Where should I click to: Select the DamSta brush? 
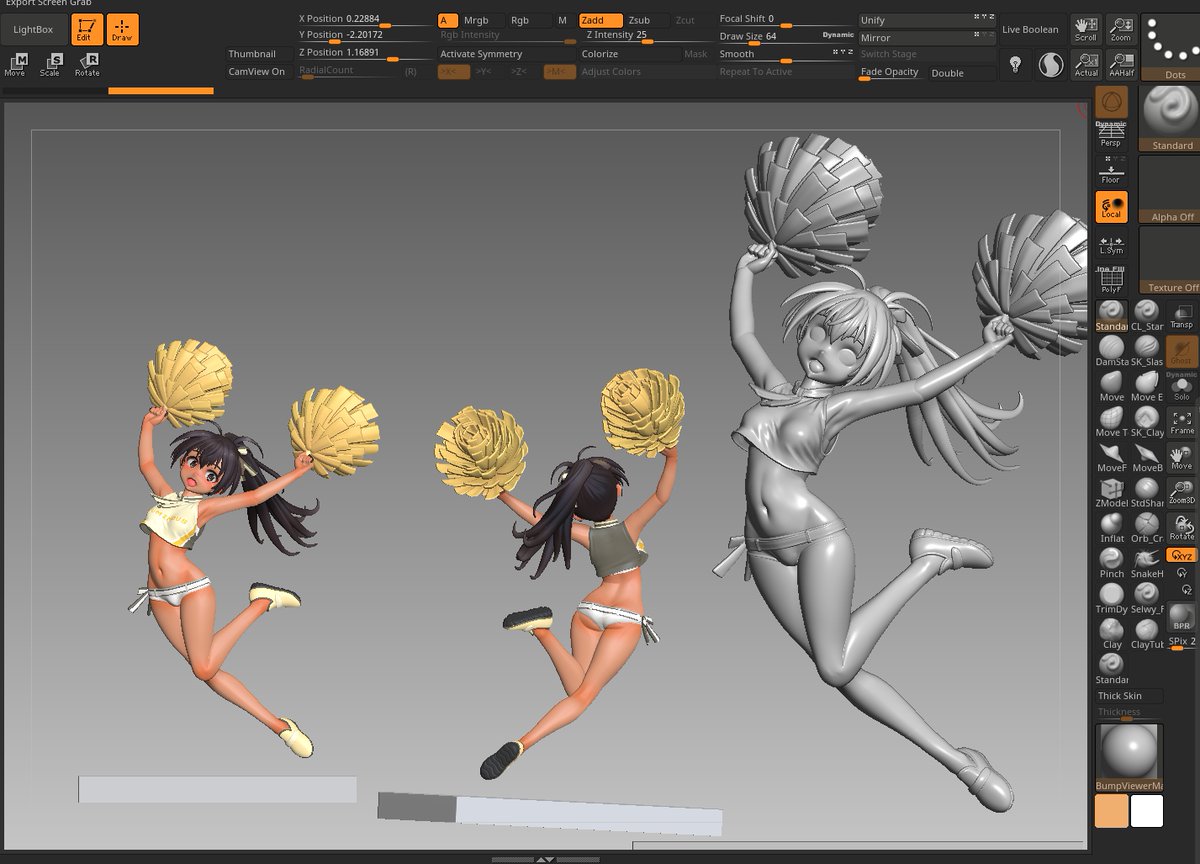click(x=1112, y=350)
